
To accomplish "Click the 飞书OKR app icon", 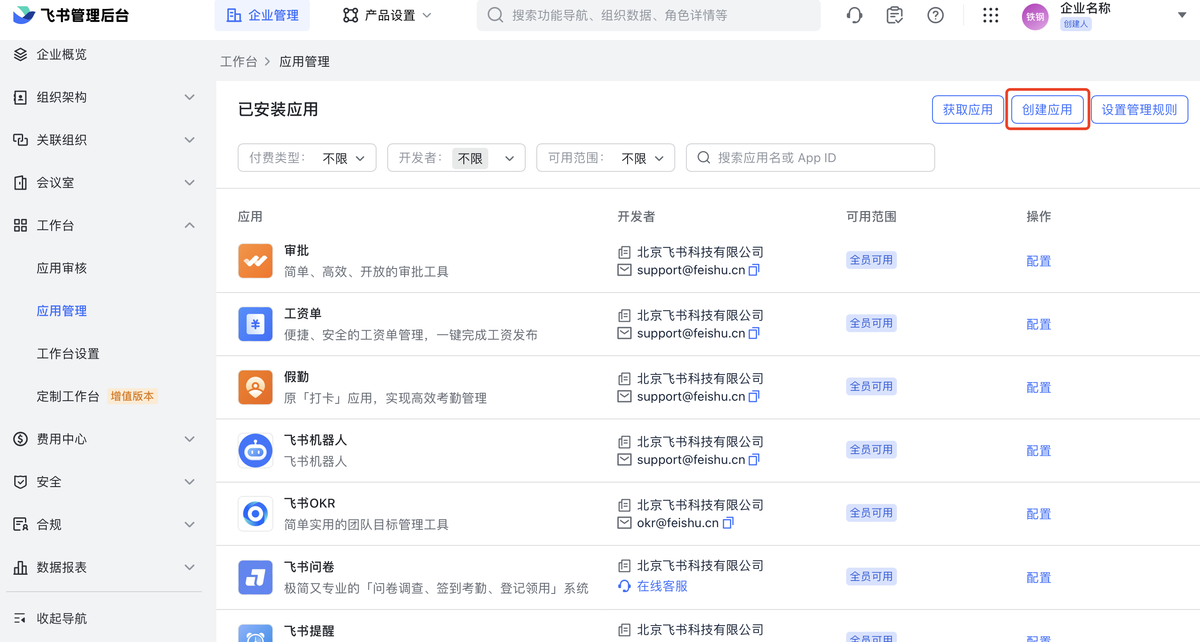I will tap(255, 514).
